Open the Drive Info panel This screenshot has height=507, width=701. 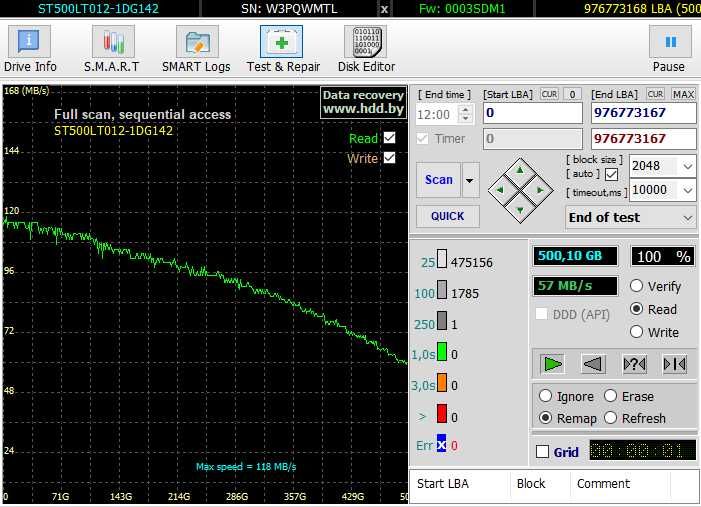tap(30, 49)
